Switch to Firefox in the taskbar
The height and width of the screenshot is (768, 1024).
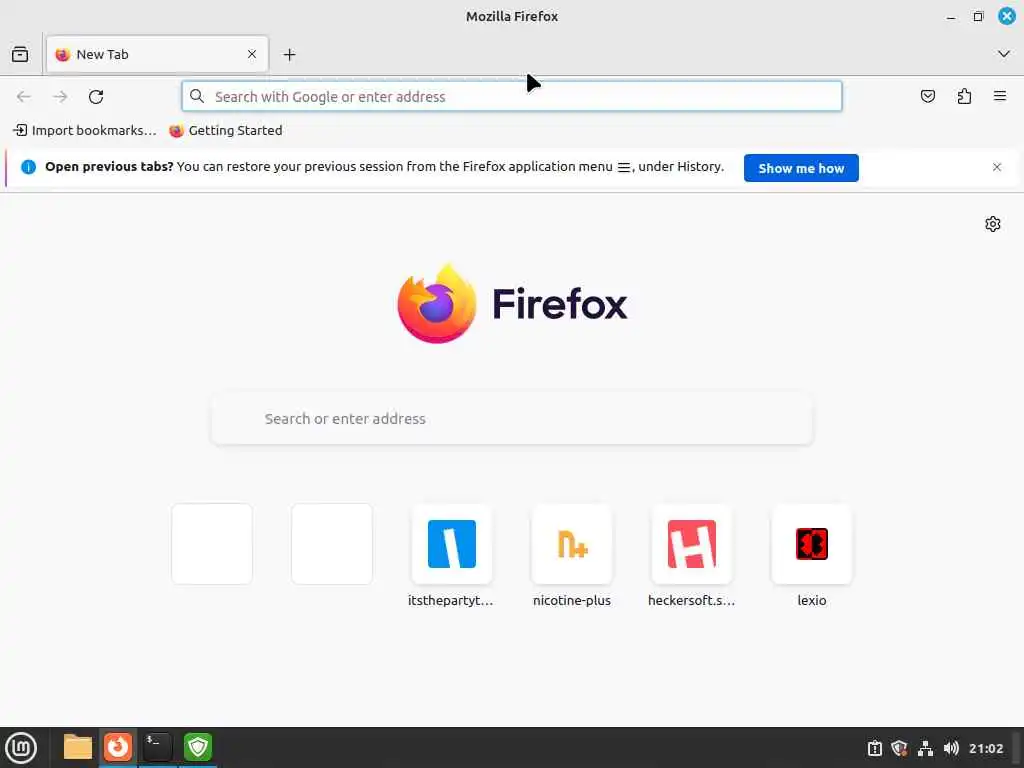coord(118,747)
